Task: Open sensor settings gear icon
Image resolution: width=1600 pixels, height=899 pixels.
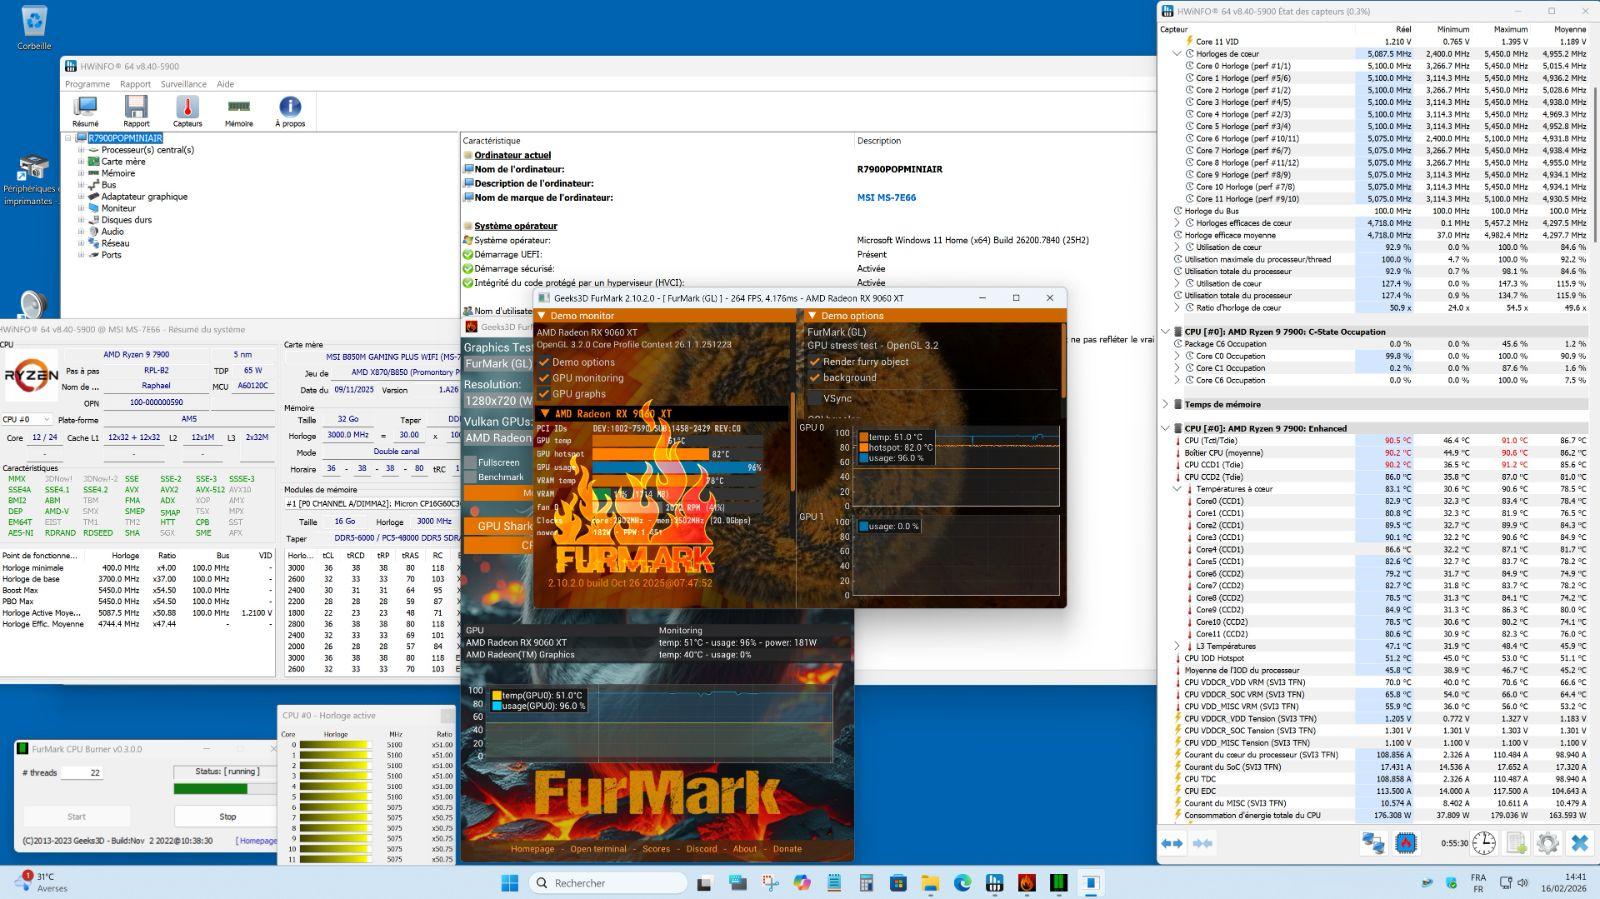Action: (1547, 843)
